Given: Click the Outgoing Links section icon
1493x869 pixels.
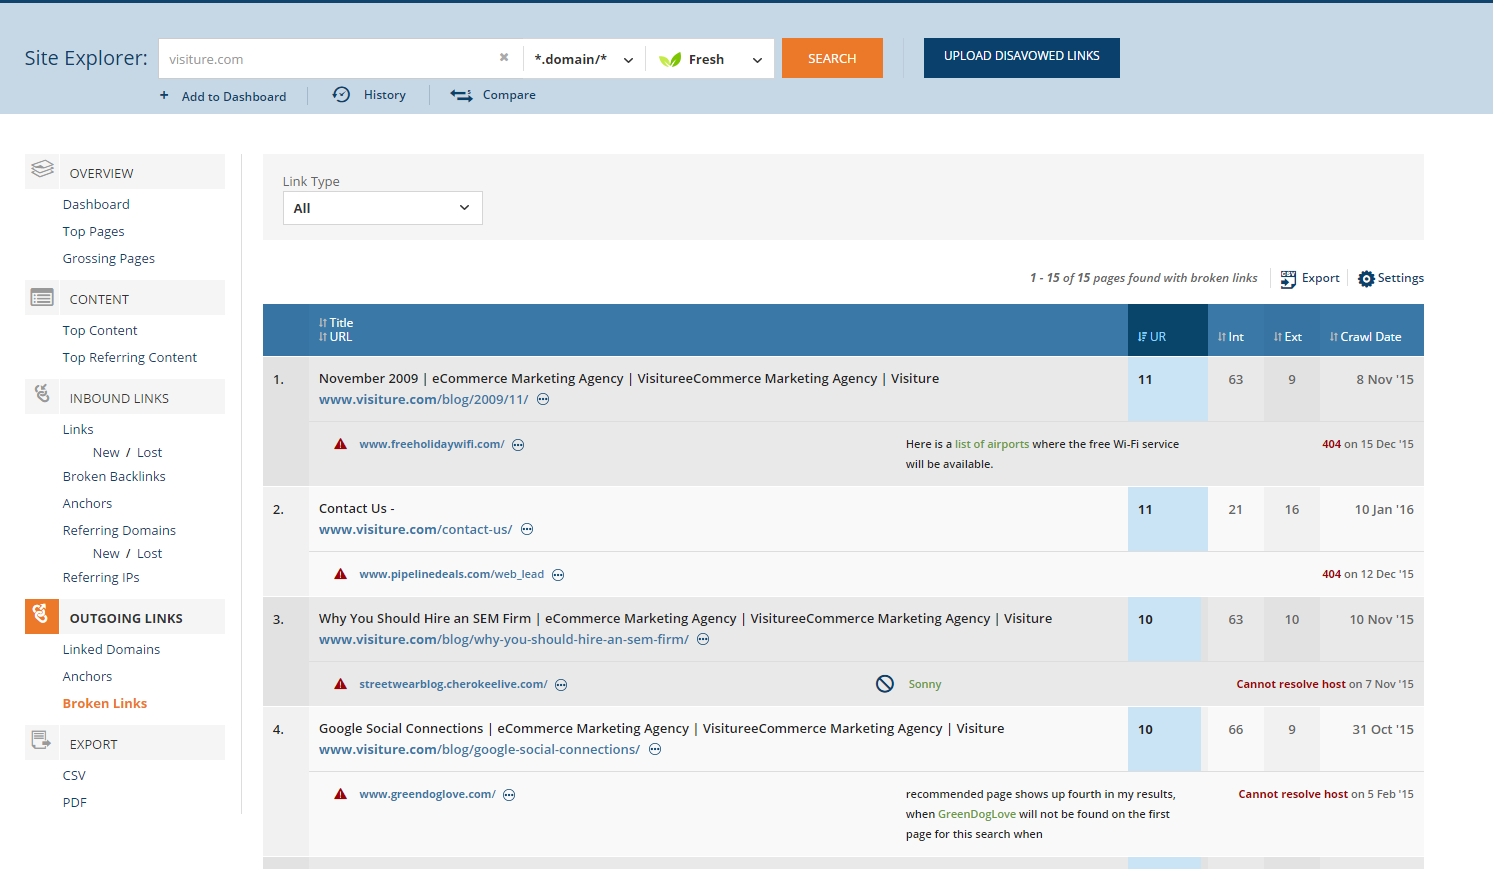Looking at the screenshot, I should (x=41, y=616).
